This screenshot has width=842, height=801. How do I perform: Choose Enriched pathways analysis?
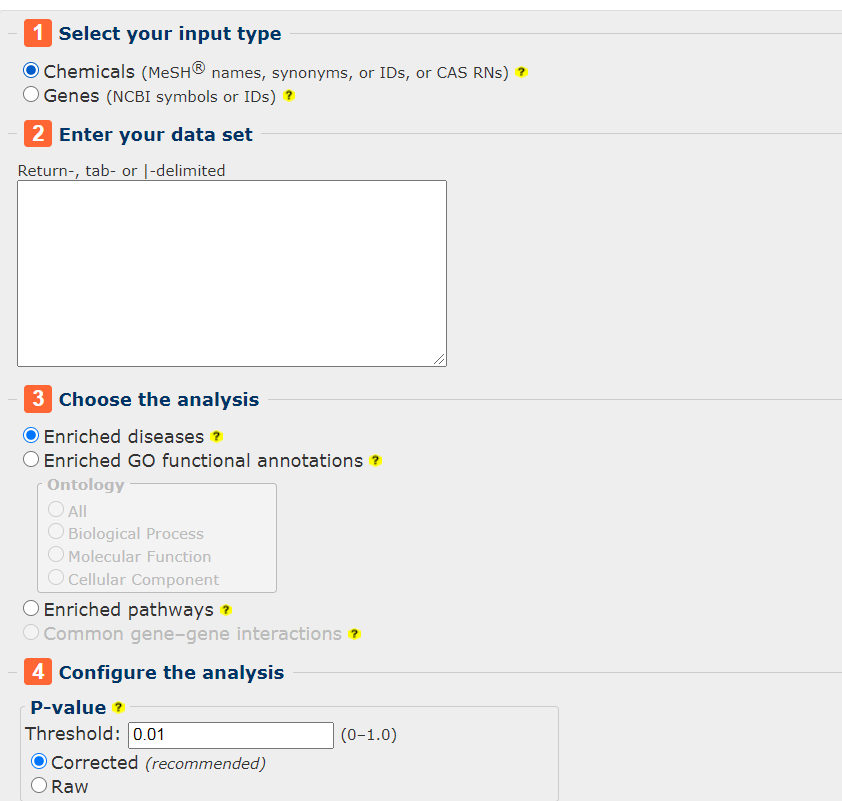point(31,609)
